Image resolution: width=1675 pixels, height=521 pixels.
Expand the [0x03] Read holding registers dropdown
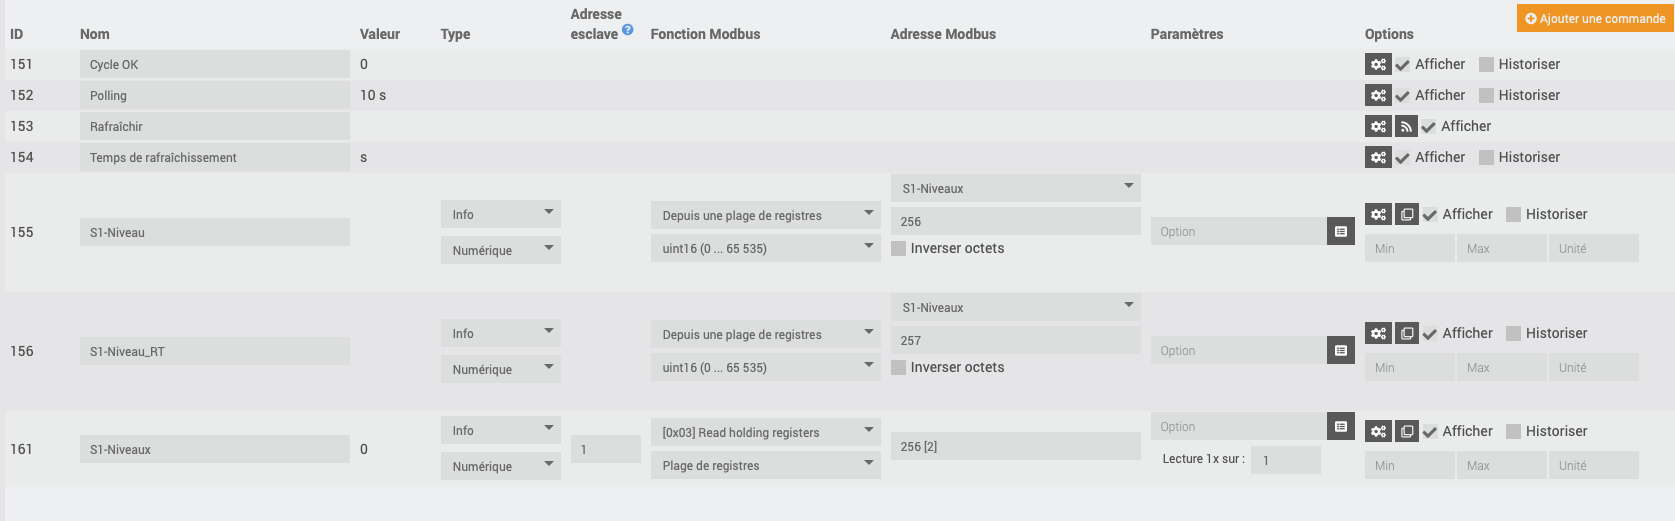pyautogui.click(x=765, y=432)
